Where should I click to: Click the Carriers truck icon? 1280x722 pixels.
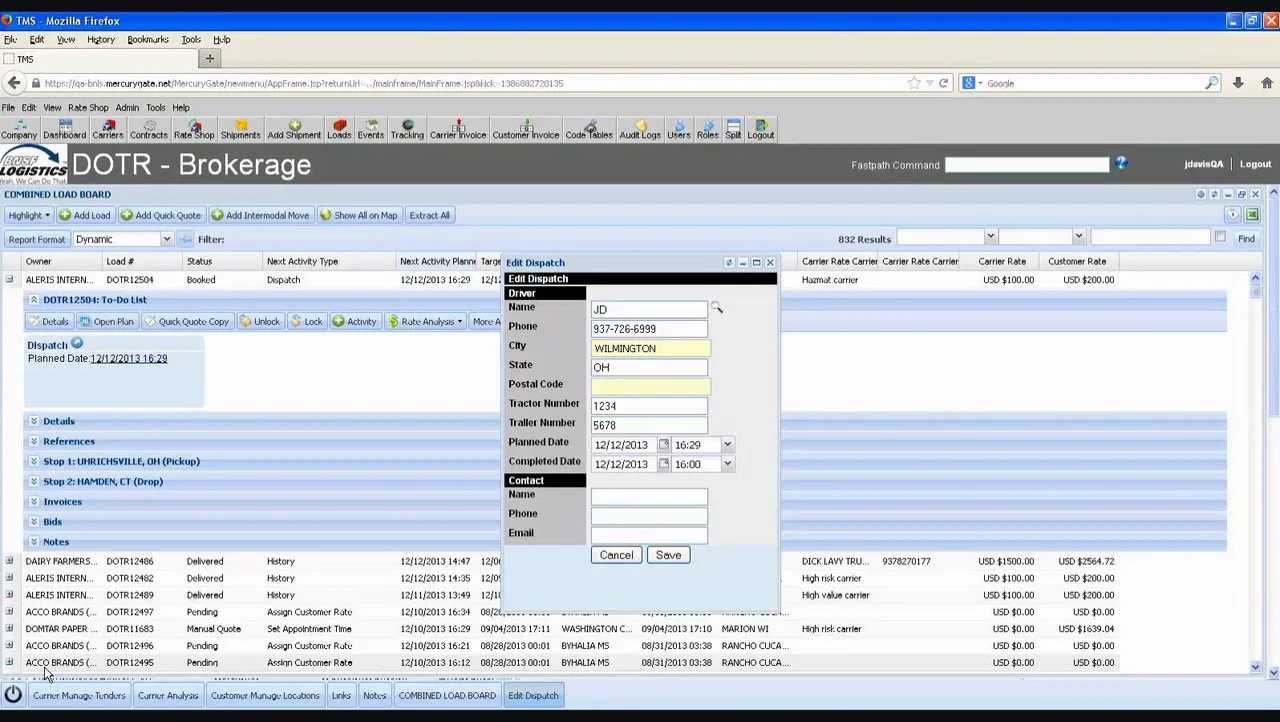107,129
